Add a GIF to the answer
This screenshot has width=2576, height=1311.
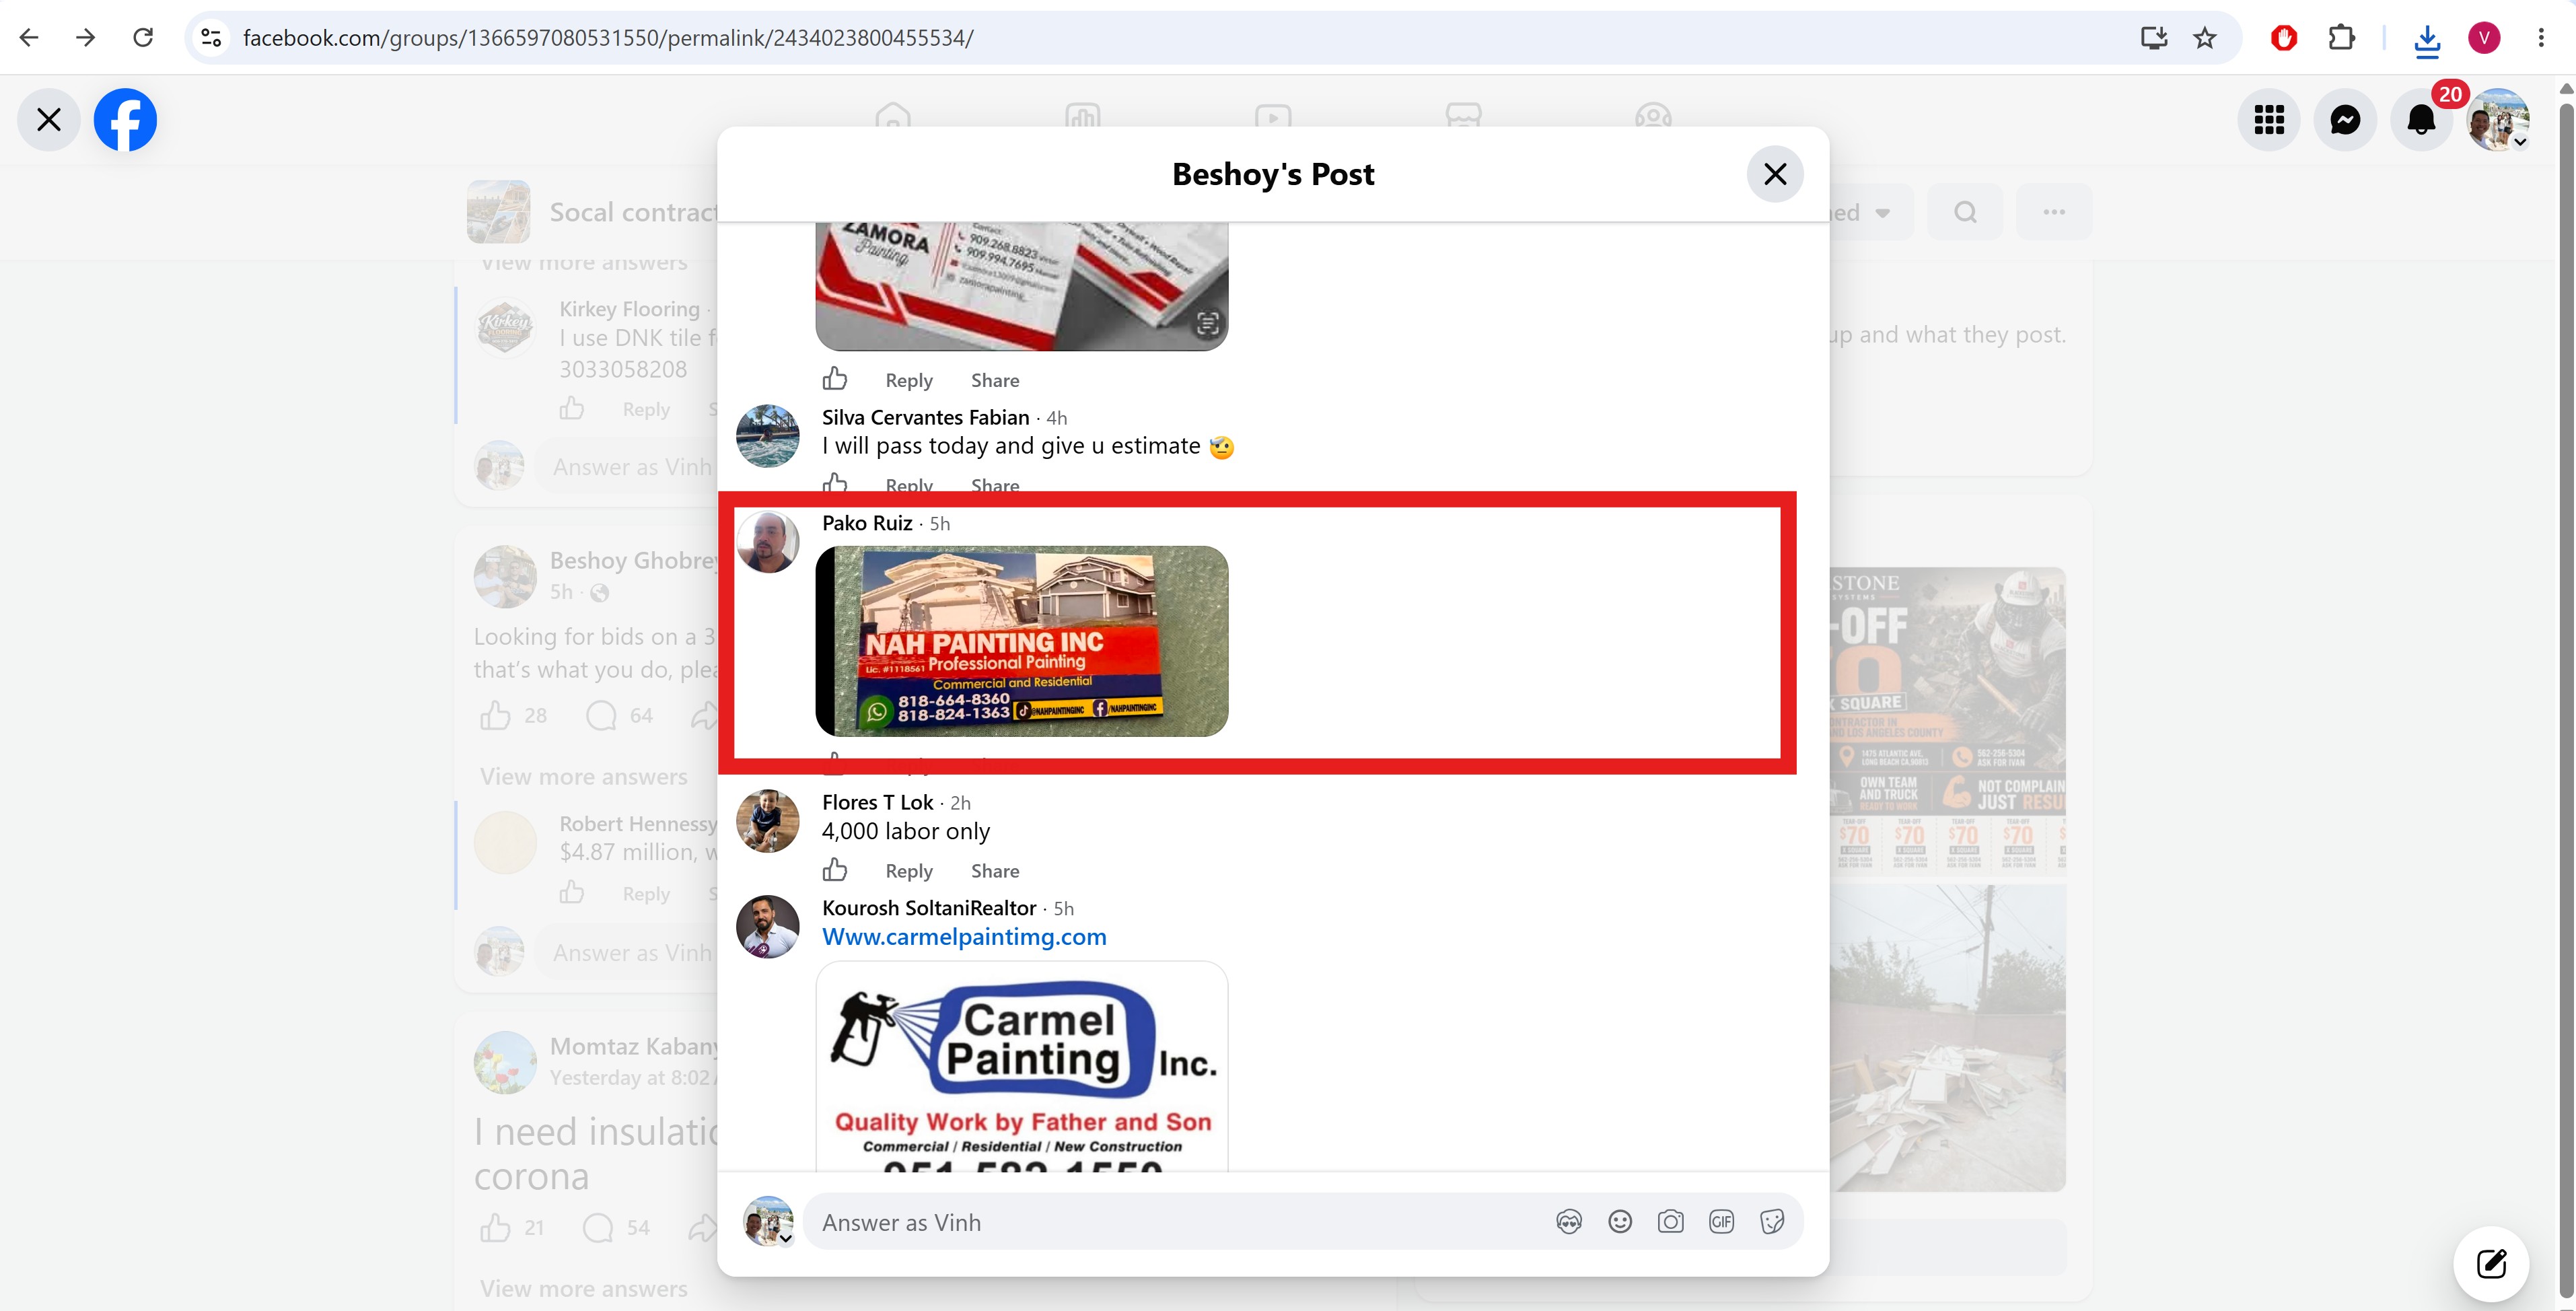(x=1721, y=1222)
